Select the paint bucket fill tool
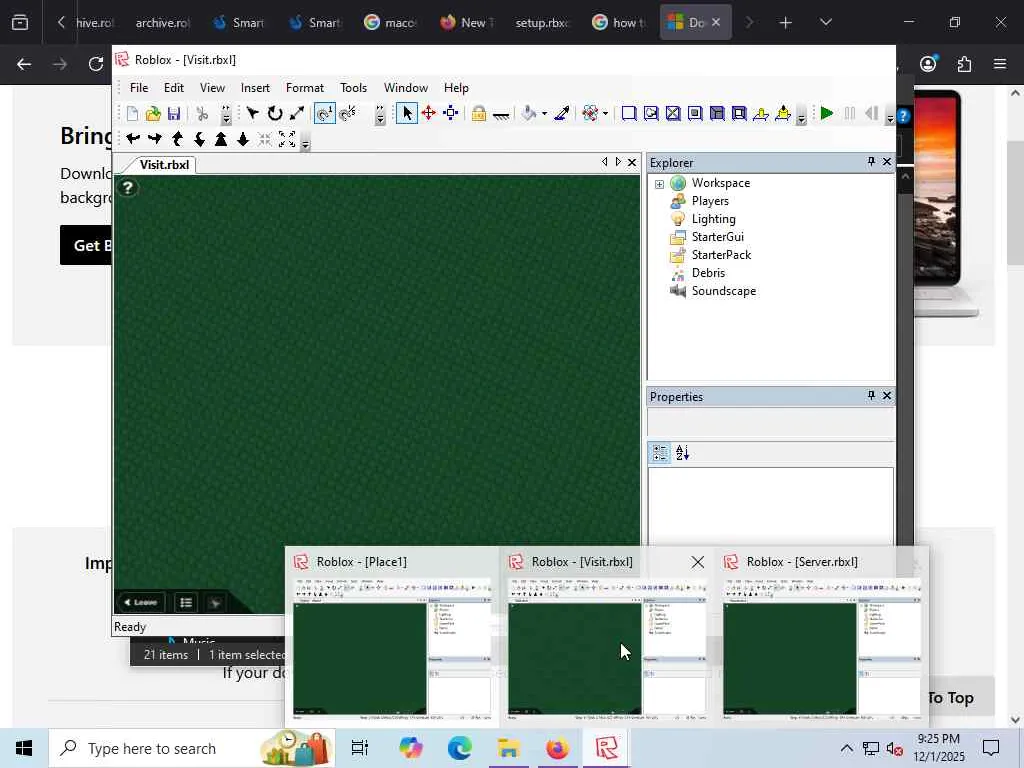 [x=529, y=114]
